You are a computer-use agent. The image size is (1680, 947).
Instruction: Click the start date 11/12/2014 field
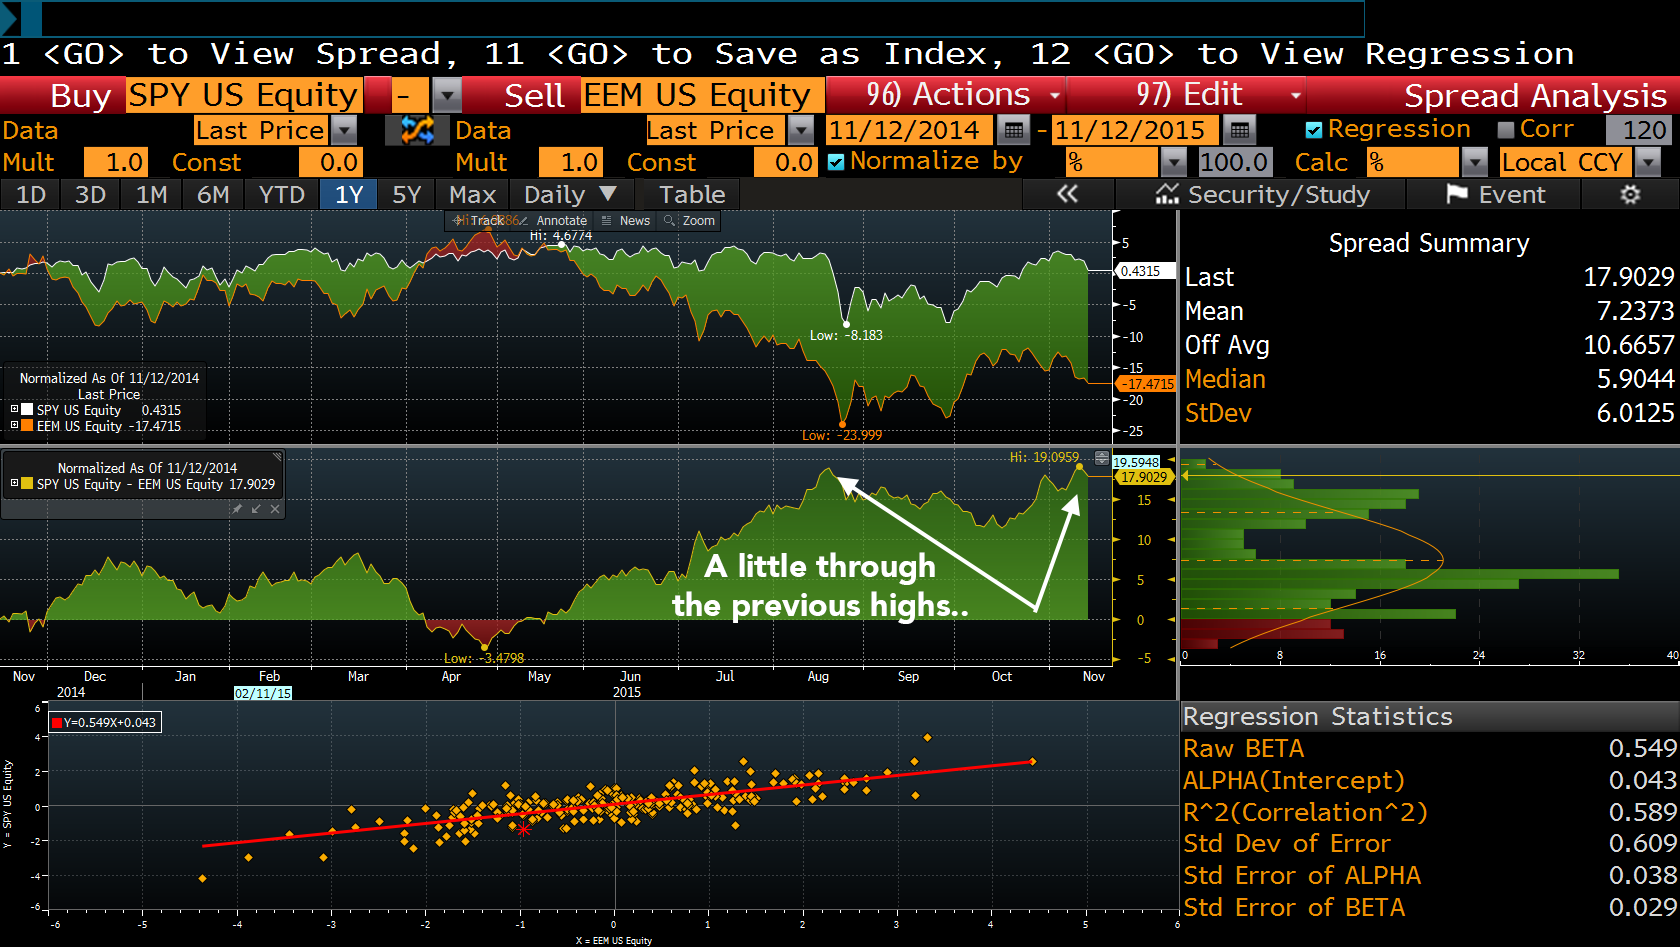[909, 130]
